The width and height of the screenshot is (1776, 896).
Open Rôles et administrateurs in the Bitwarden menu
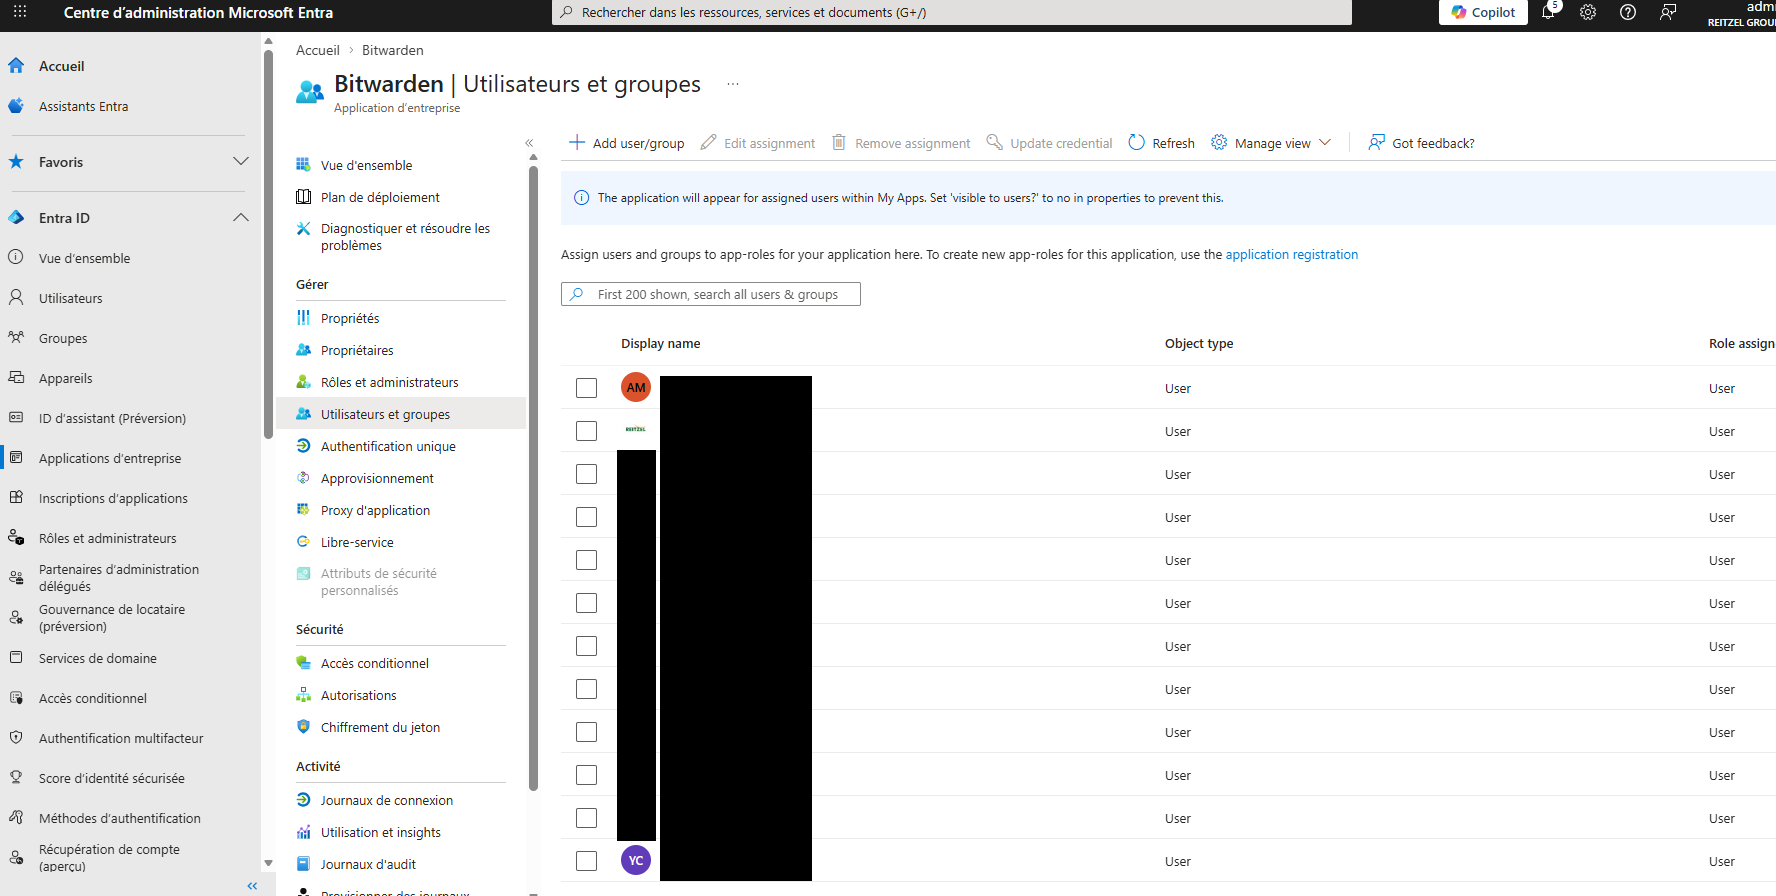click(x=389, y=382)
